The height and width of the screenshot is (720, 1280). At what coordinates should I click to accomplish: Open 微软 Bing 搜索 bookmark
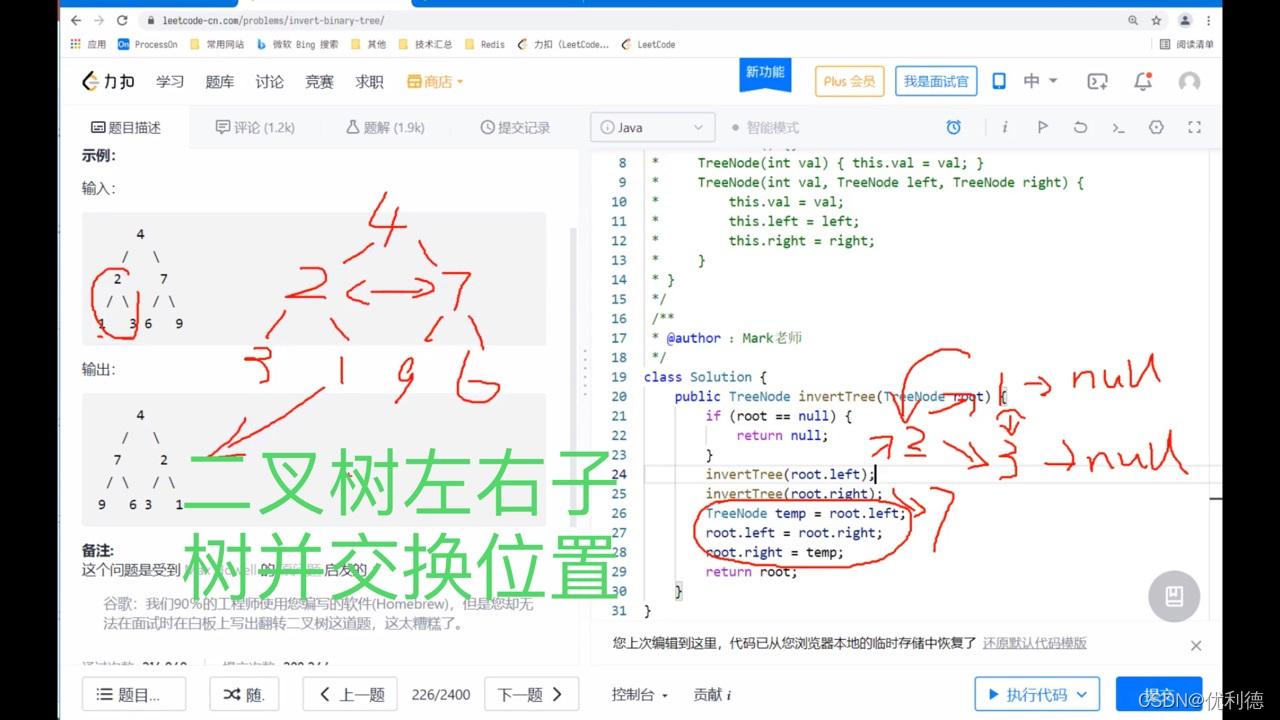tap(298, 44)
